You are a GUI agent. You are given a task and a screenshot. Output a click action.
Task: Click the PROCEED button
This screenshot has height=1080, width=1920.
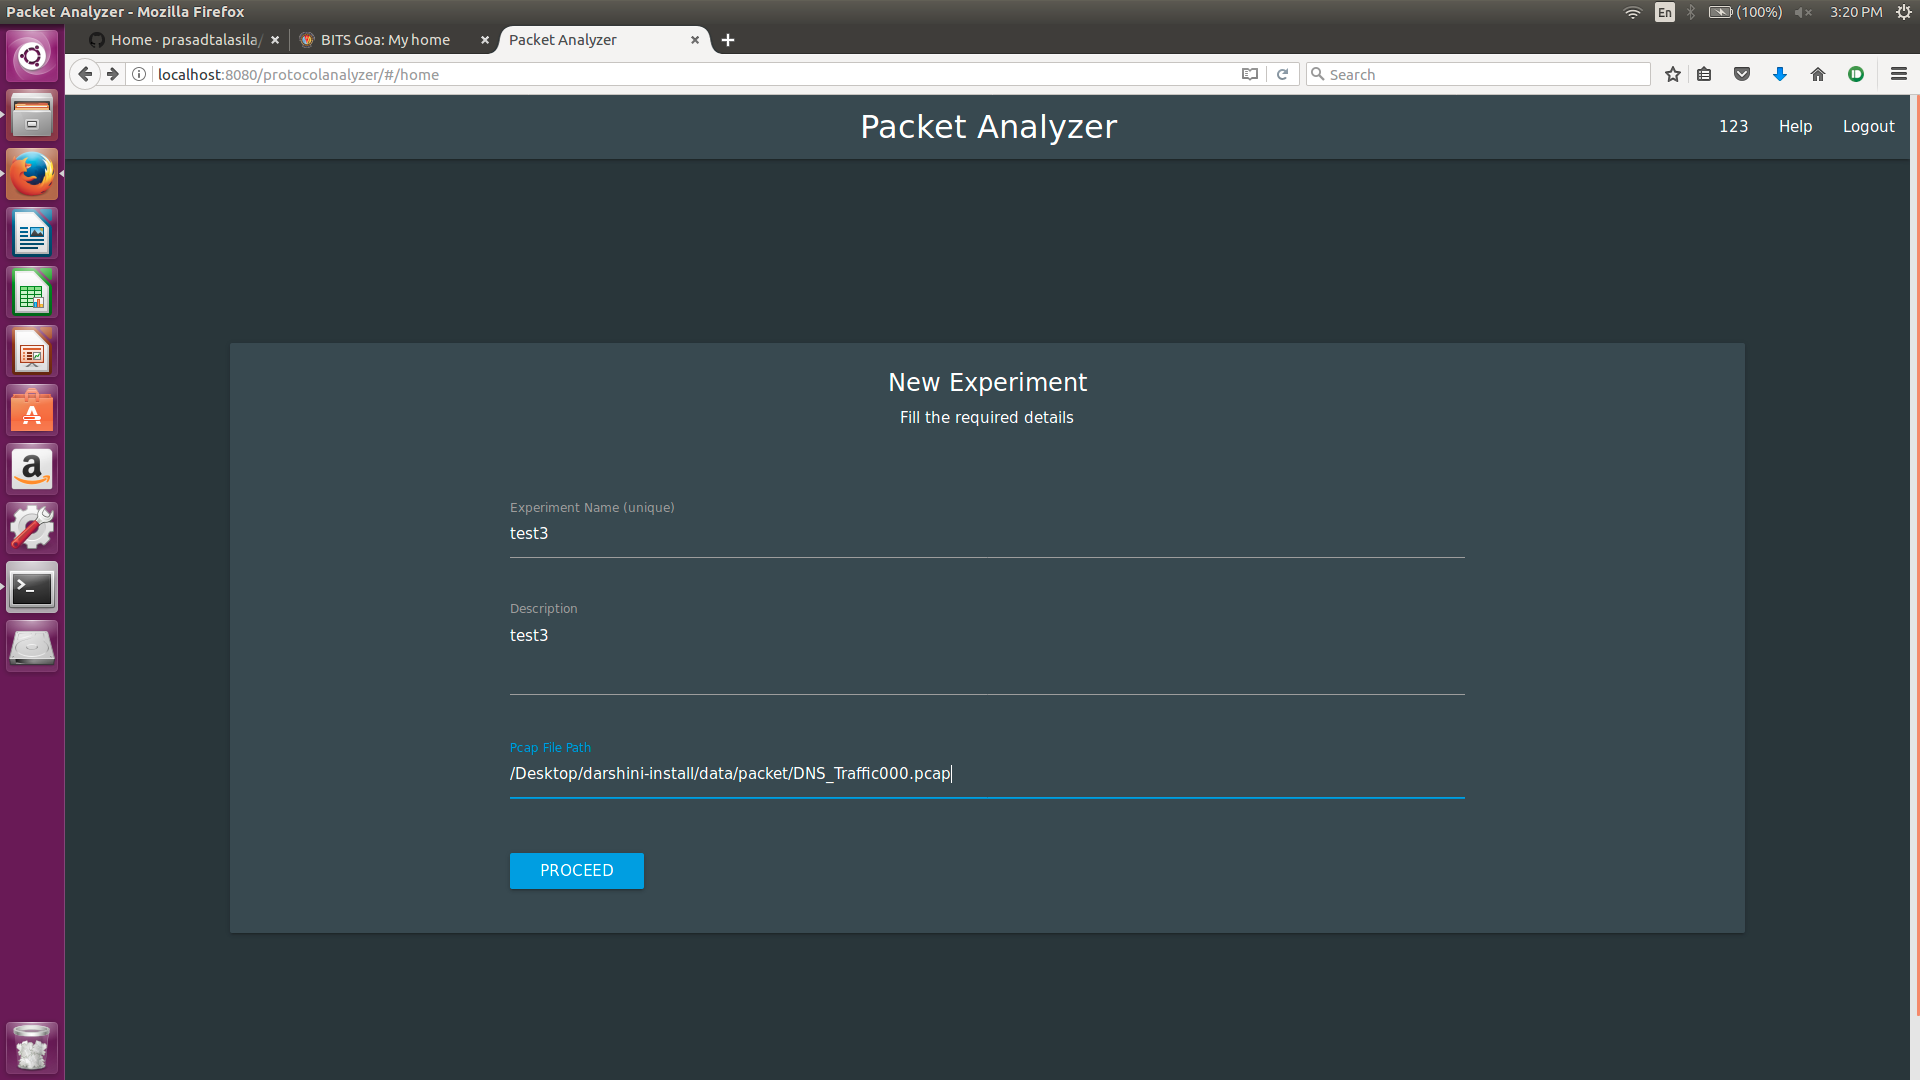pyautogui.click(x=576, y=870)
